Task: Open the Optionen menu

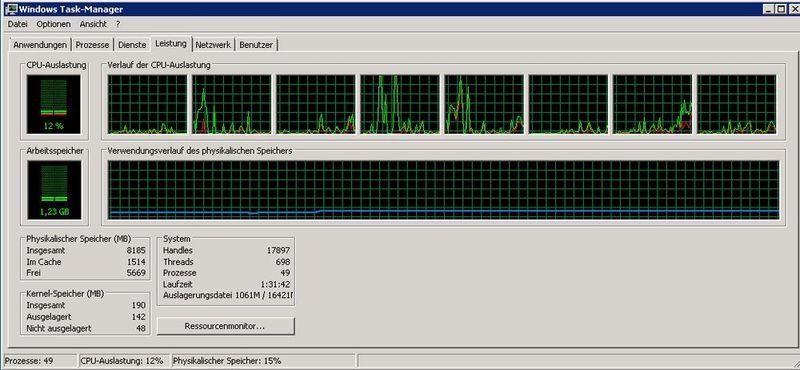Action: (54, 24)
